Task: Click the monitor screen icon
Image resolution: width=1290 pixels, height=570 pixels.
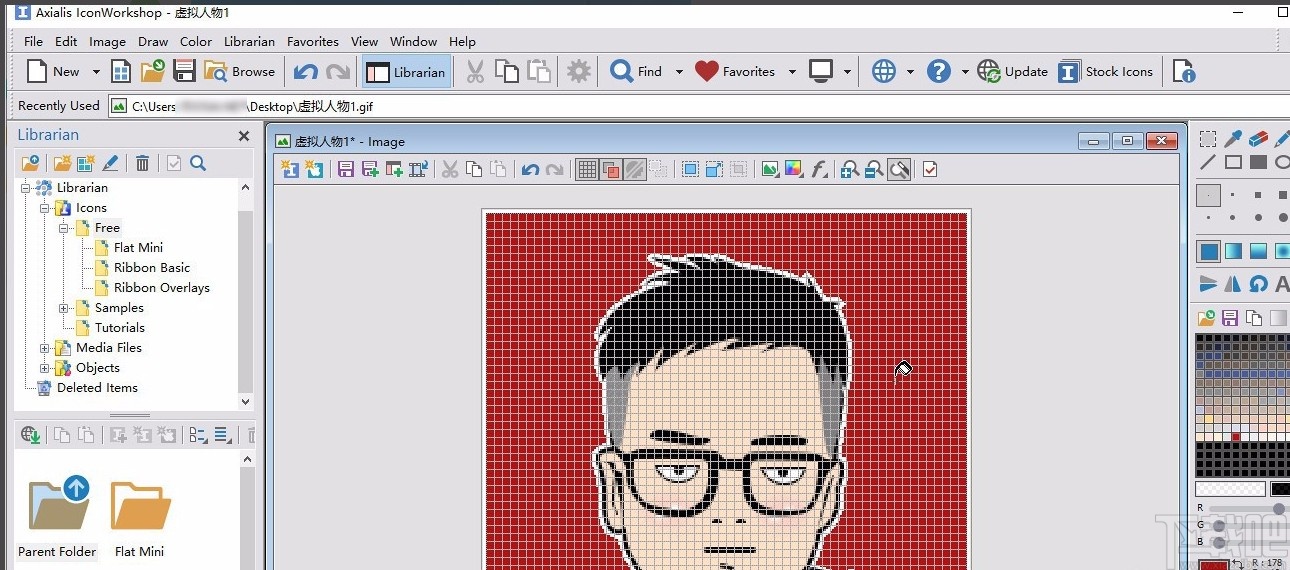Action: pos(821,71)
